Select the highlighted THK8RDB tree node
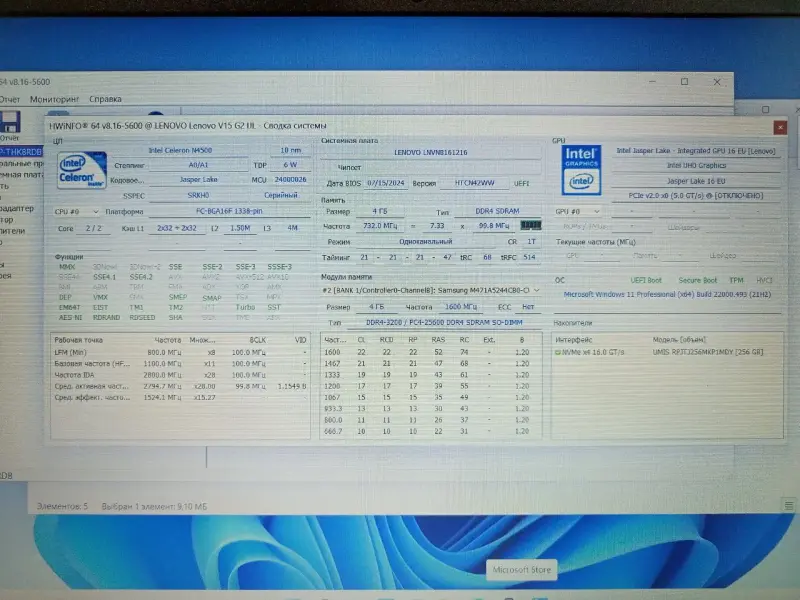This screenshot has height=600, width=800. click(x=18, y=151)
